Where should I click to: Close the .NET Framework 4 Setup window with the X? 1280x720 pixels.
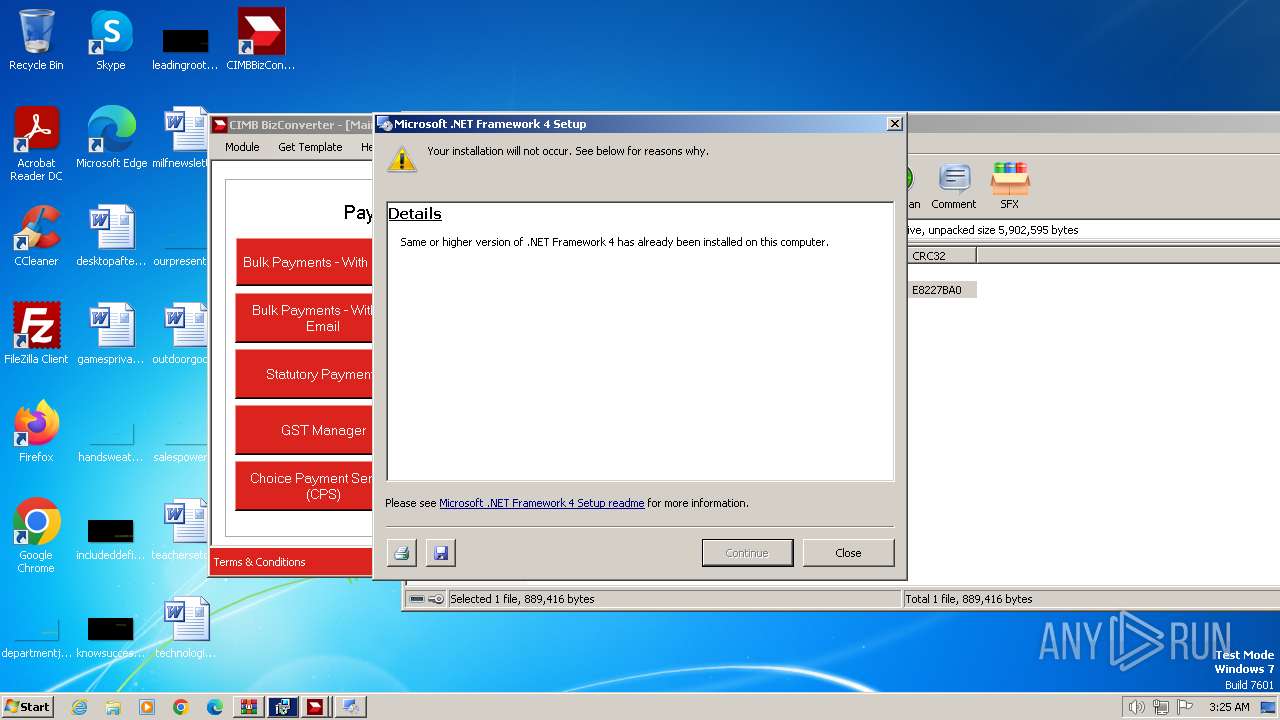pyautogui.click(x=895, y=124)
